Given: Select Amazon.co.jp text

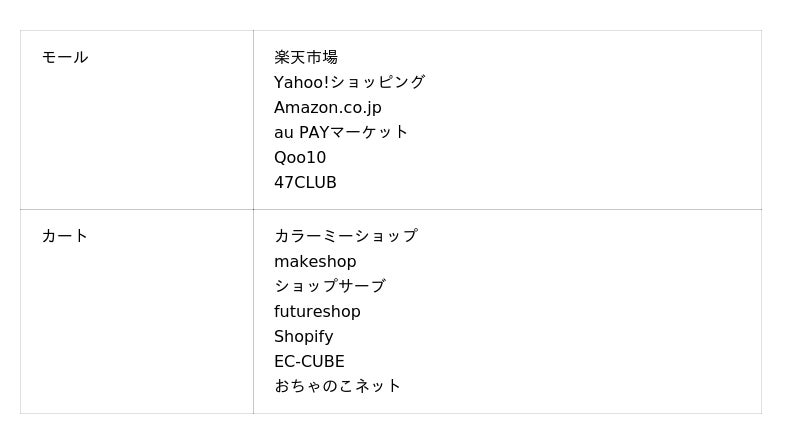Looking at the screenshot, I should coord(327,108).
